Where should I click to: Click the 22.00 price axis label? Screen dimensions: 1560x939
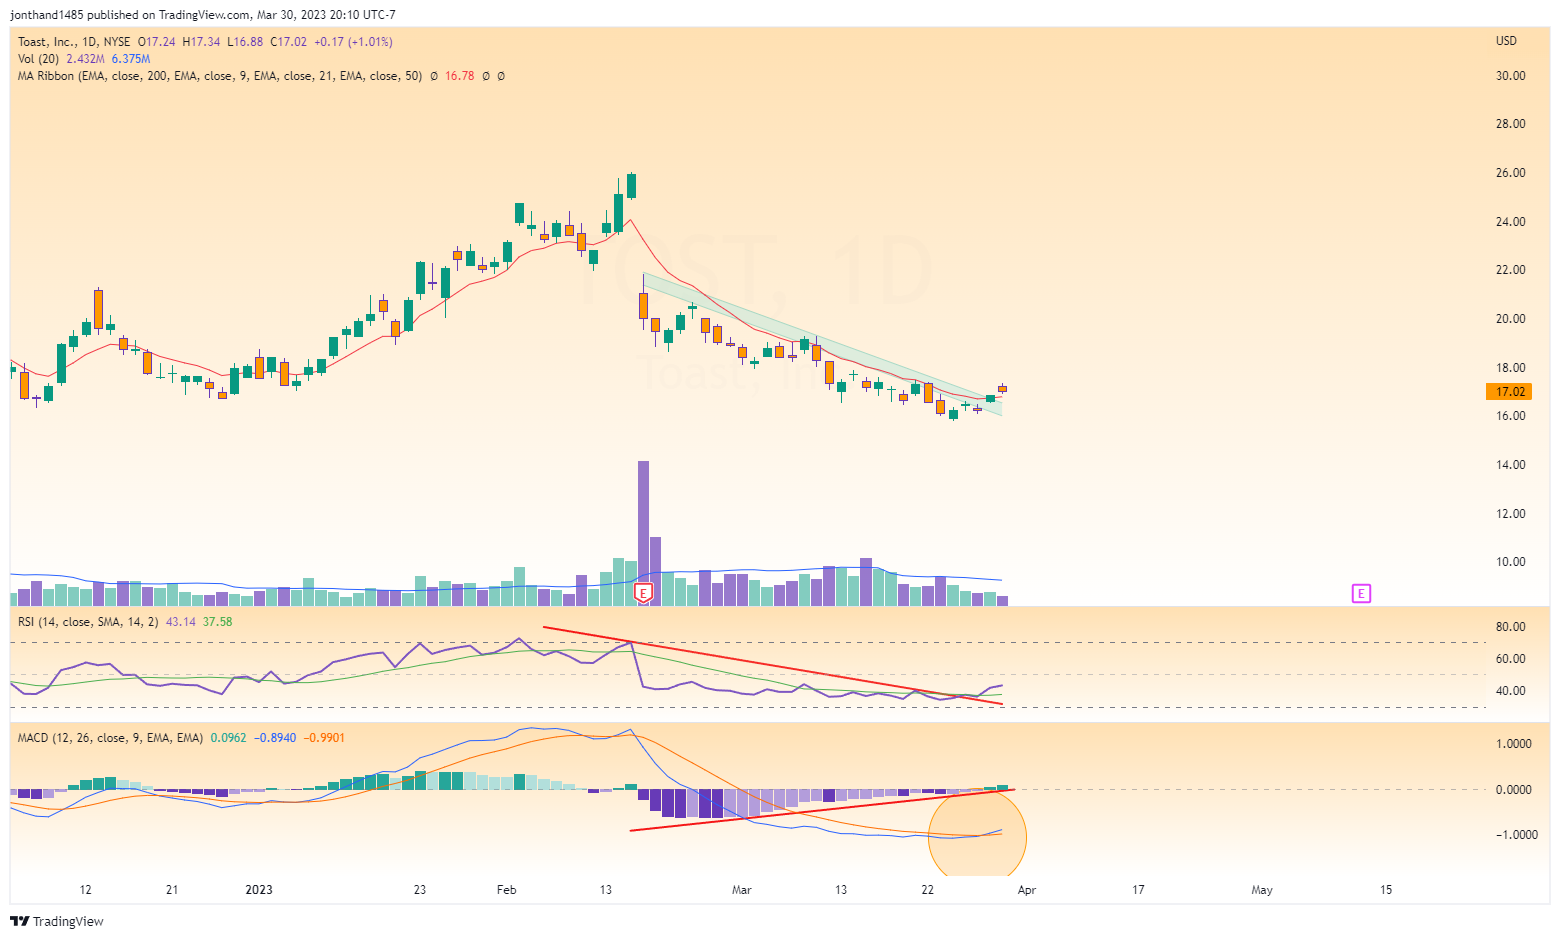point(1510,270)
